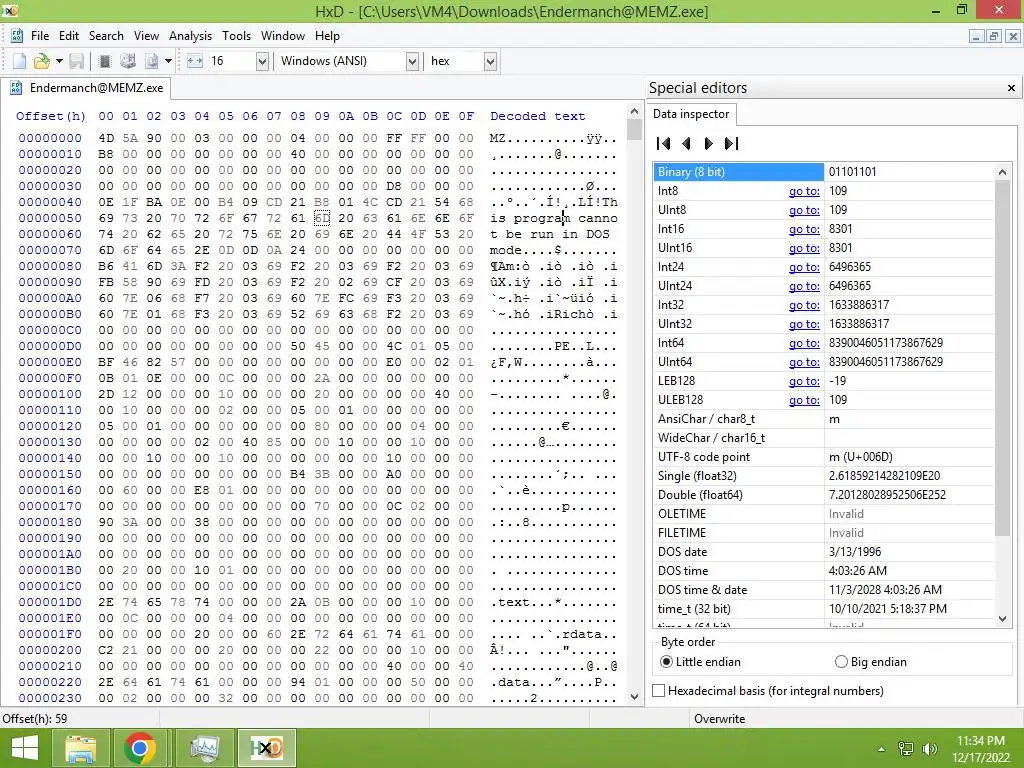Image resolution: width=1024 pixels, height=768 pixels.
Task: Open the Search menu
Action: pyautogui.click(x=106, y=36)
